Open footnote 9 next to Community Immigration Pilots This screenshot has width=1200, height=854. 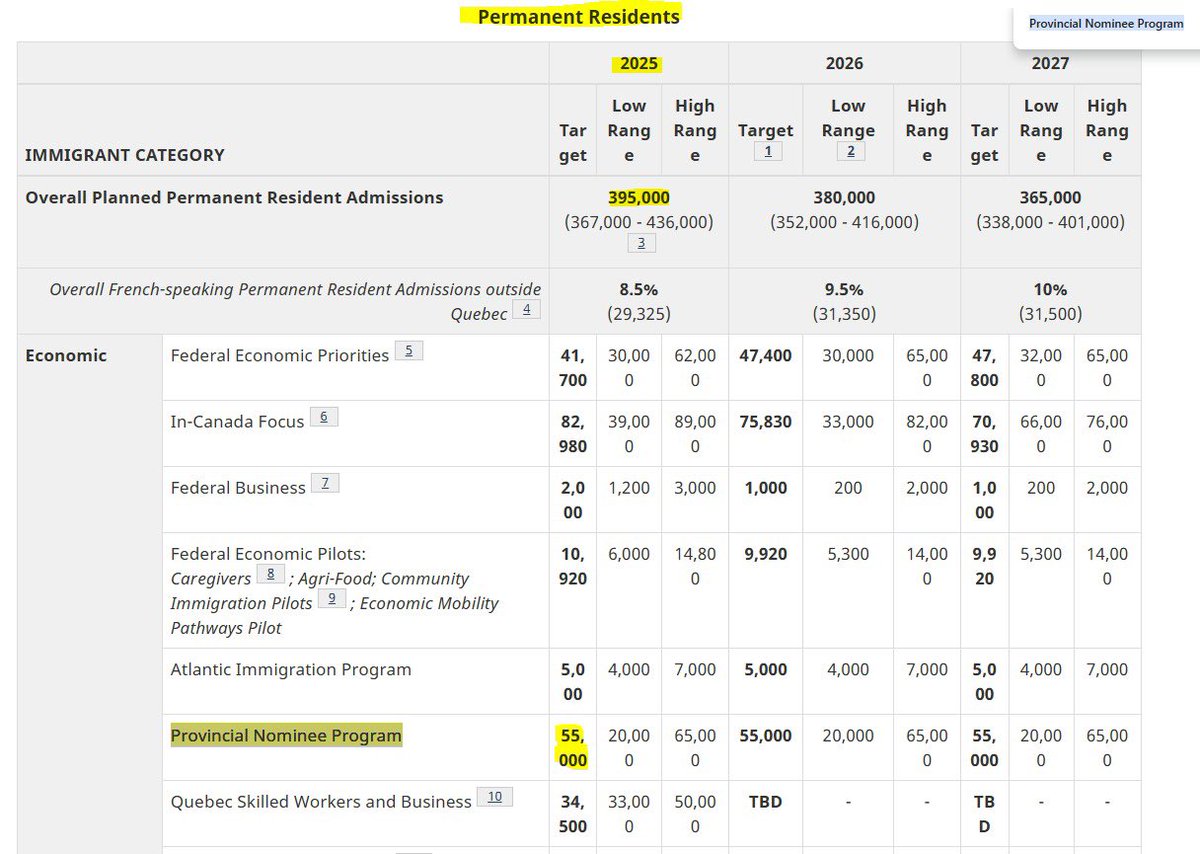point(330,599)
